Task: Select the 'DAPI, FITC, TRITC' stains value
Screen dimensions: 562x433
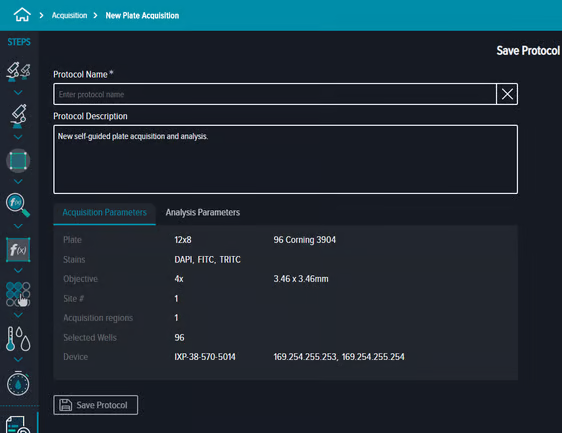Action: (208, 260)
